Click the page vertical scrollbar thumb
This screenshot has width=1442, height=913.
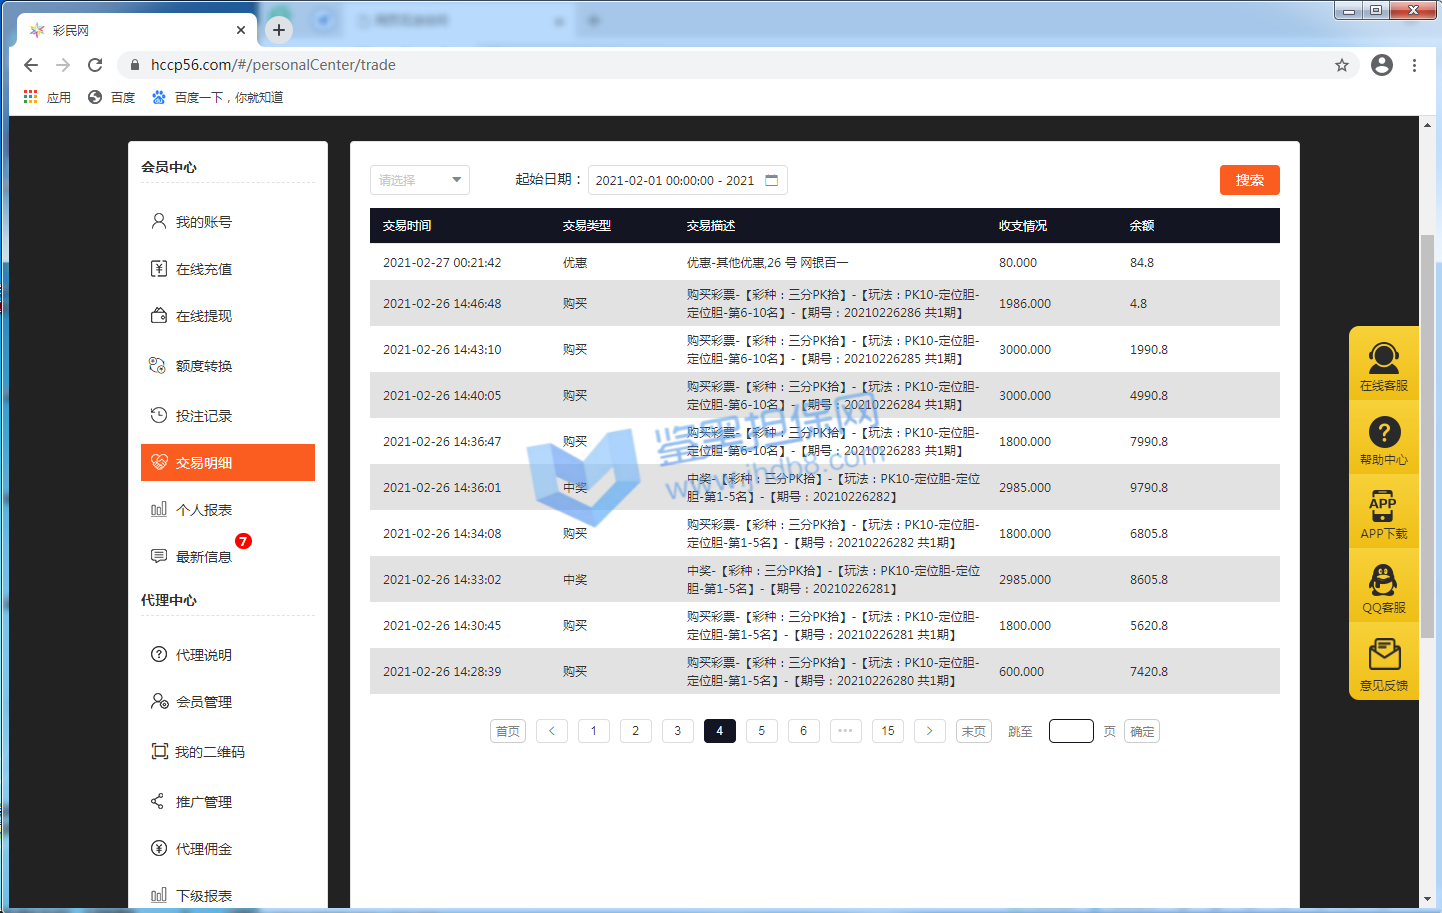[x=1427, y=435]
